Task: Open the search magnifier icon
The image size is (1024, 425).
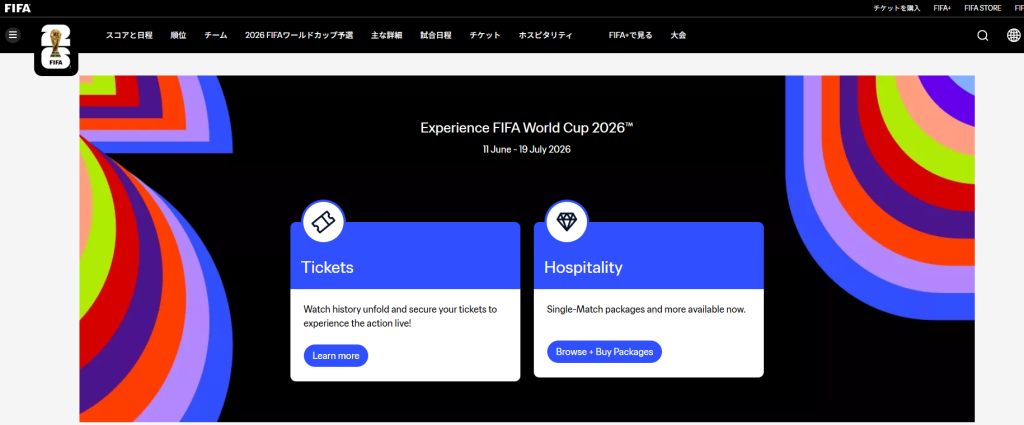Action: click(983, 36)
